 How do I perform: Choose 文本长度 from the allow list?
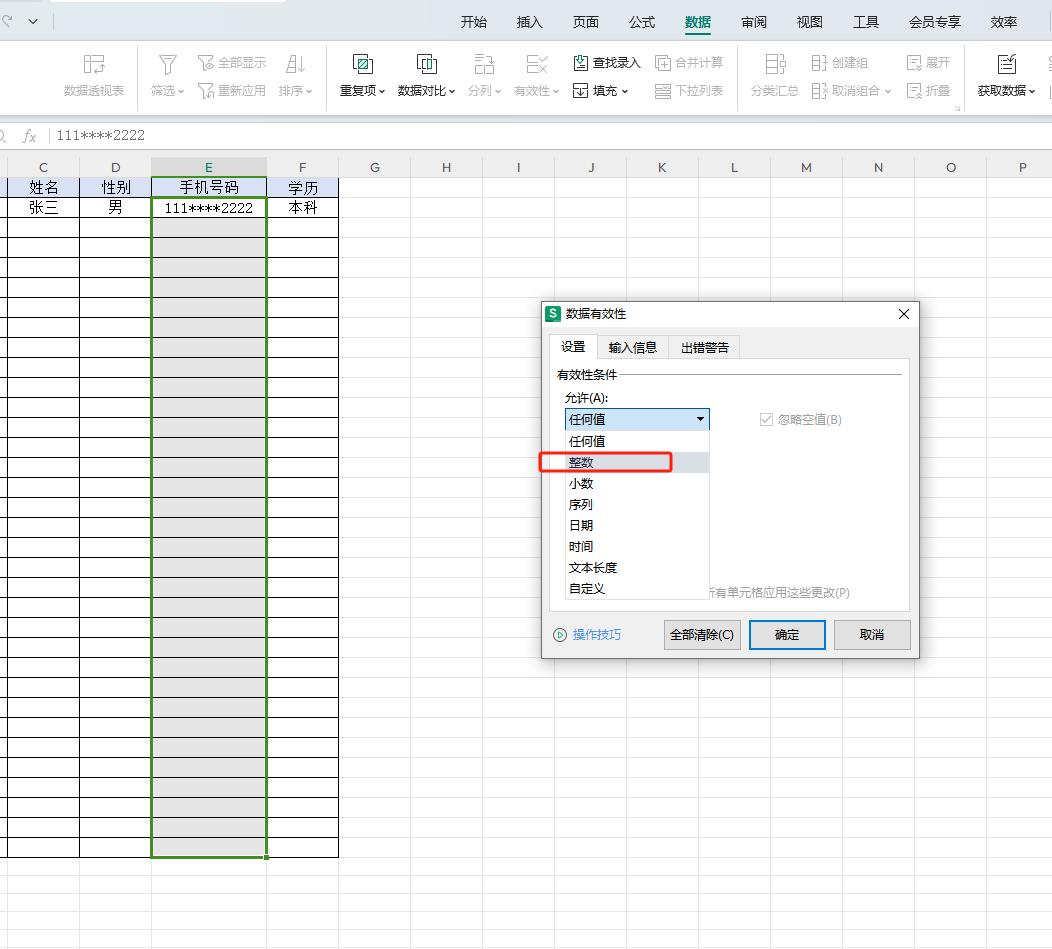click(637, 567)
